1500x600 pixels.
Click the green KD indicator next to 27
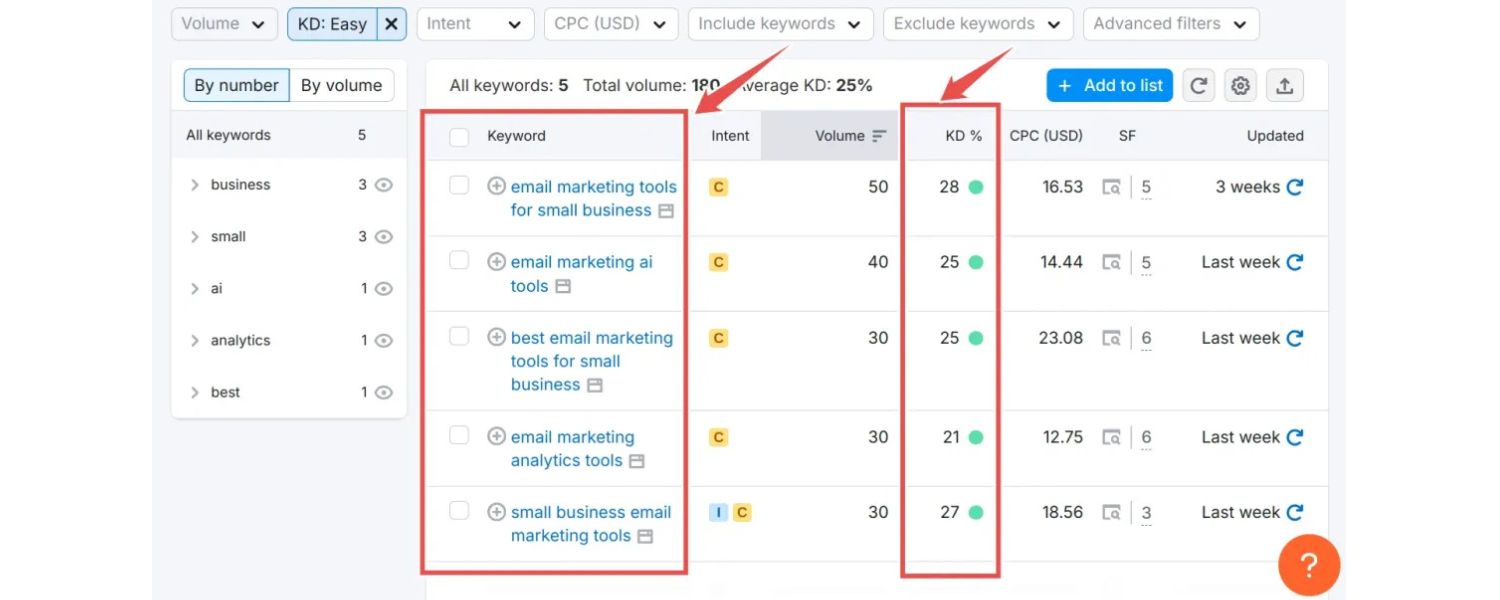click(x=976, y=512)
